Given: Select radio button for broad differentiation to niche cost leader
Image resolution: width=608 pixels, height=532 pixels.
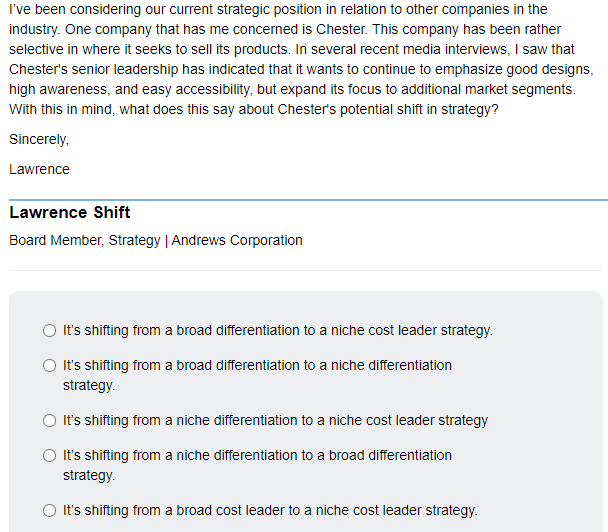Looking at the screenshot, I should [x=50, y=330].
